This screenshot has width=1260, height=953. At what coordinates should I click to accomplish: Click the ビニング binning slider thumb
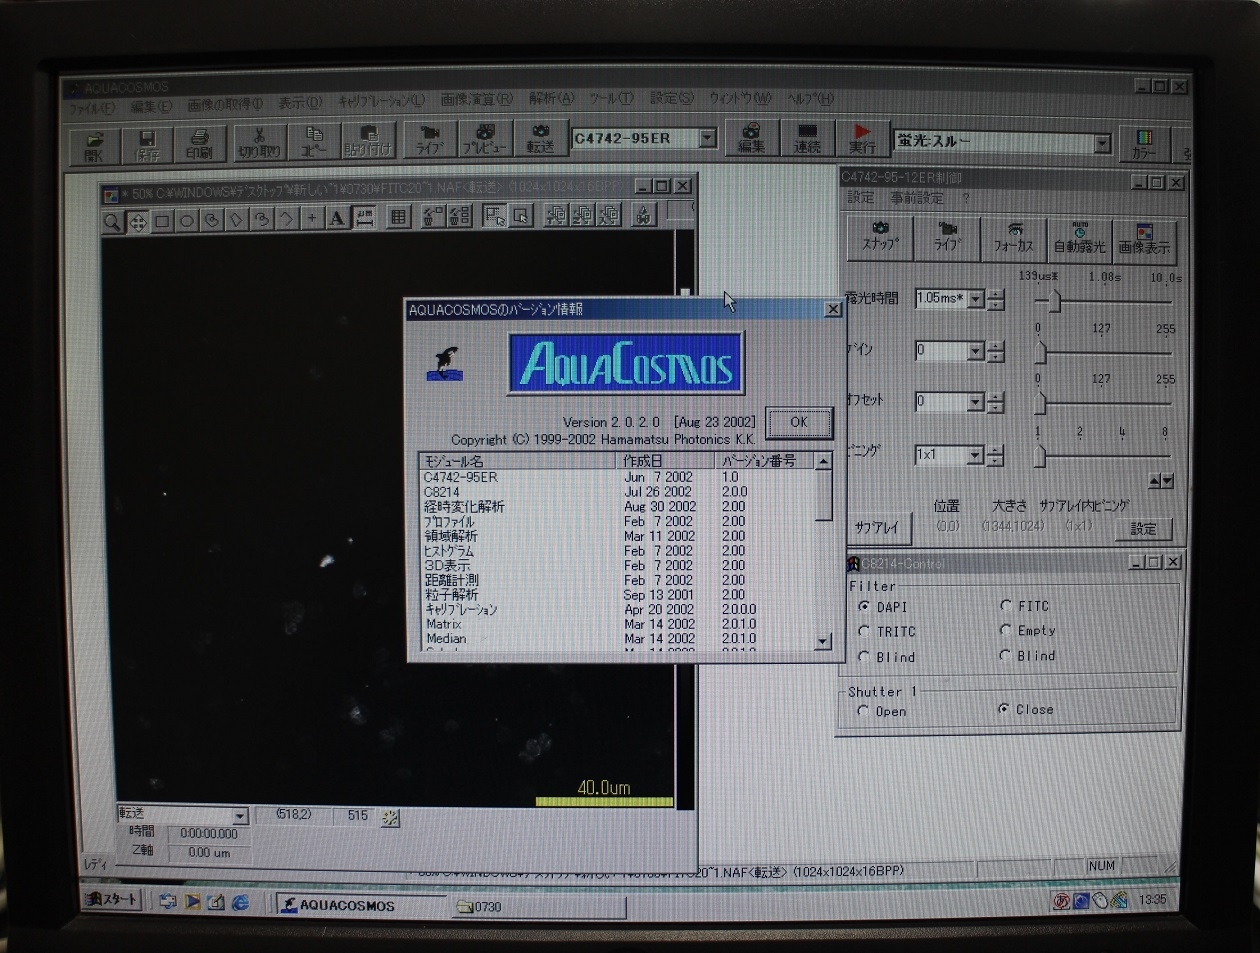coord(1040,455)
